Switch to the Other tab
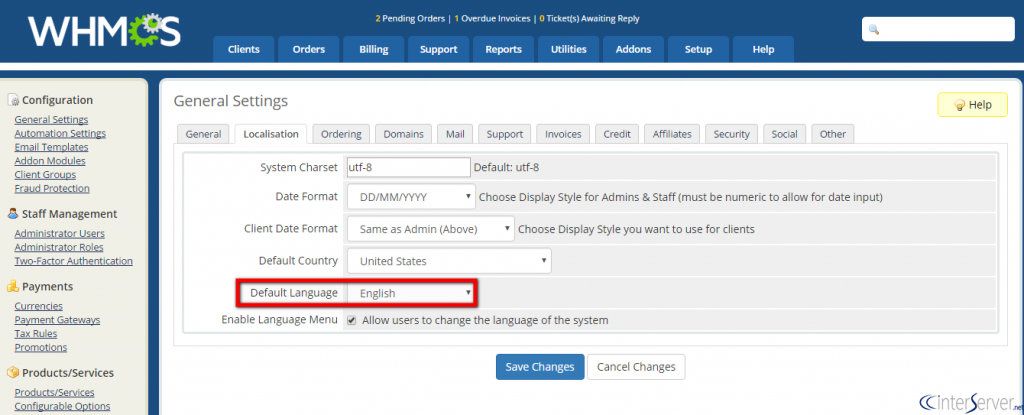This screenshot has width=1024, height=415. pyautogui.click(x=833, y=134)
